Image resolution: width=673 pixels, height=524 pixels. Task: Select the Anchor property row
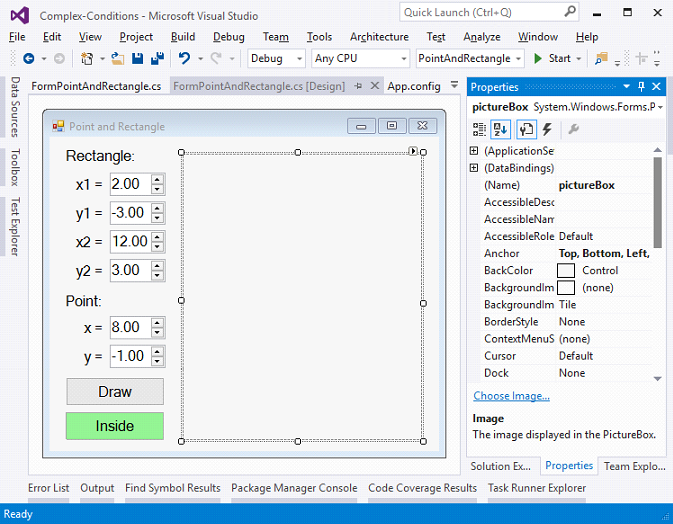point(567,254)
